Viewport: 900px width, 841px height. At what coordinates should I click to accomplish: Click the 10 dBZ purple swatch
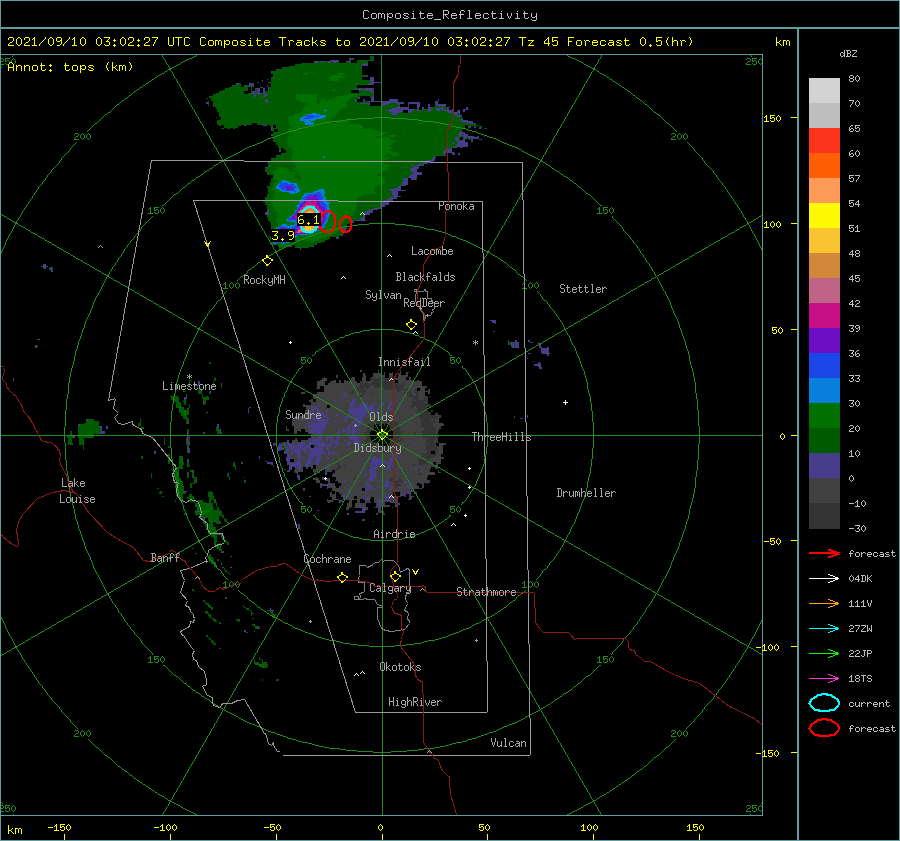pyautogui.click(x=824, y=466)
